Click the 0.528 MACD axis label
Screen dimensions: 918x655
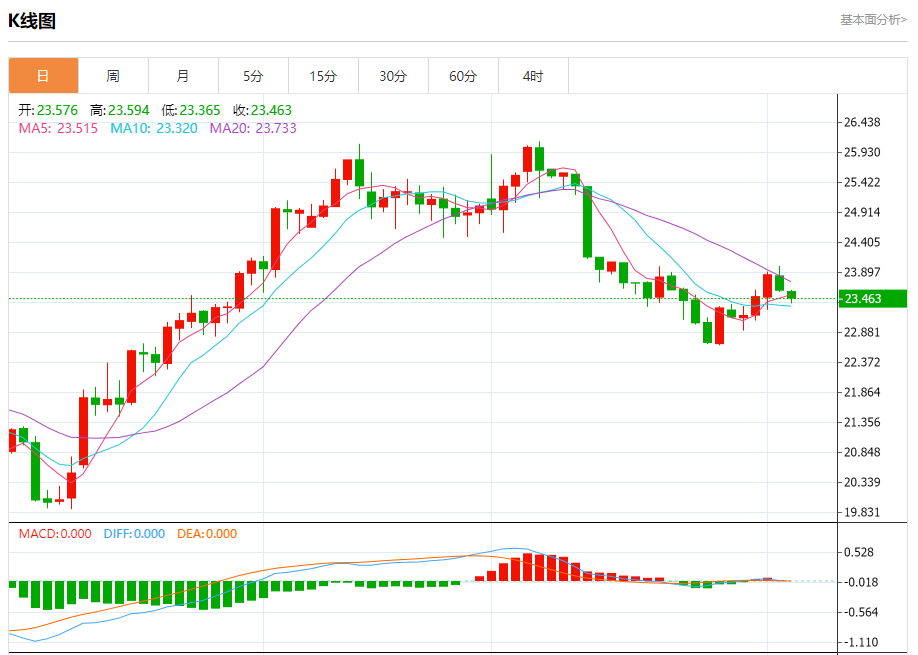point(859,552)
